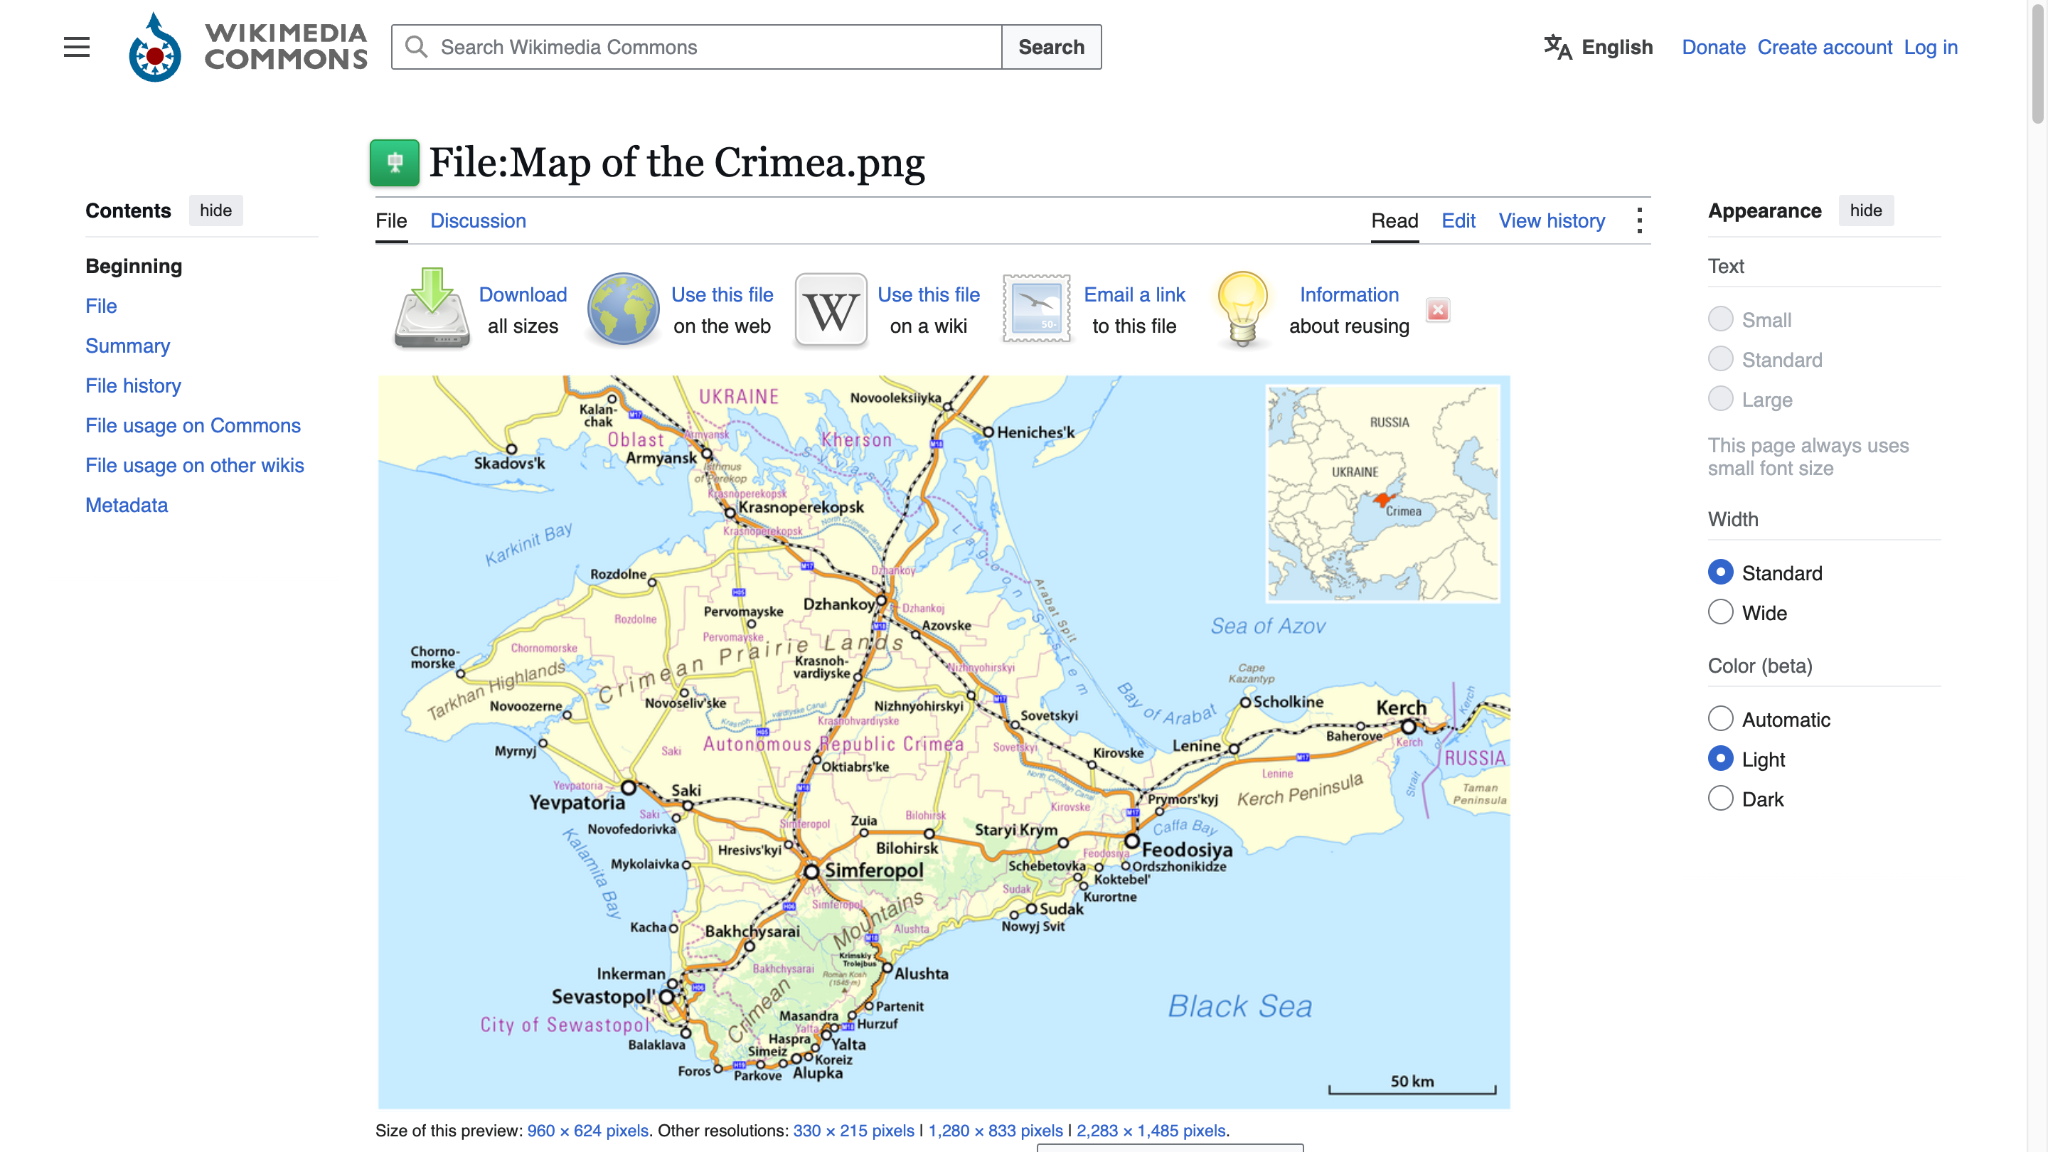Click the Donate link
2048x1152 pixels.
click(x=1713, y=47)
